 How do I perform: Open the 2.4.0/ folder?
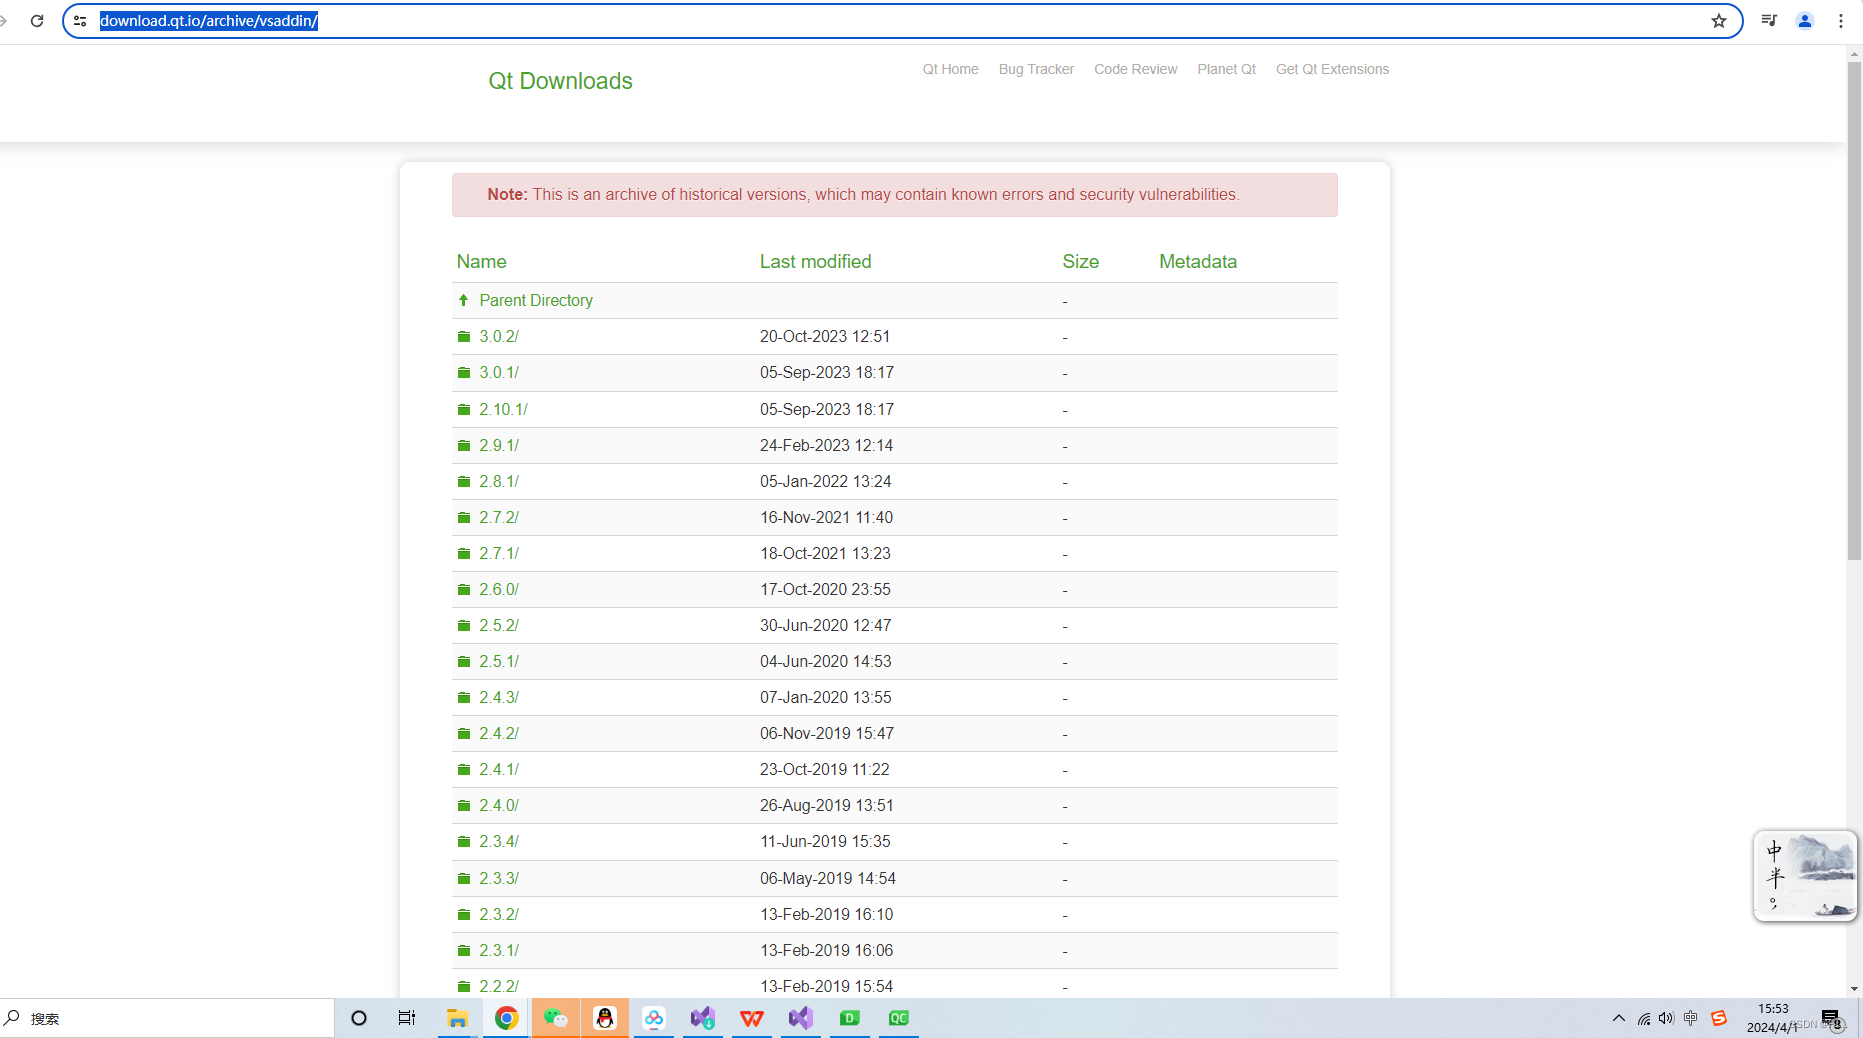coord(499,806)
